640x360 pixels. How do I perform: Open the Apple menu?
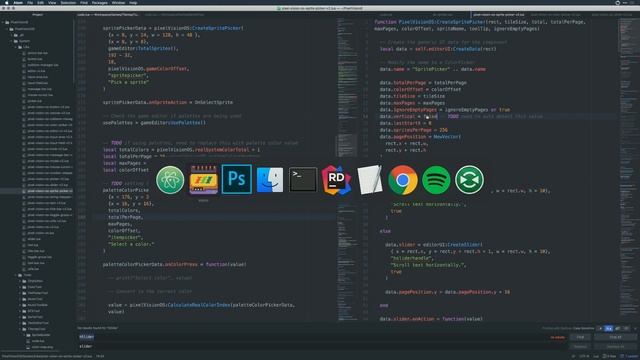(x=7, y=2)
